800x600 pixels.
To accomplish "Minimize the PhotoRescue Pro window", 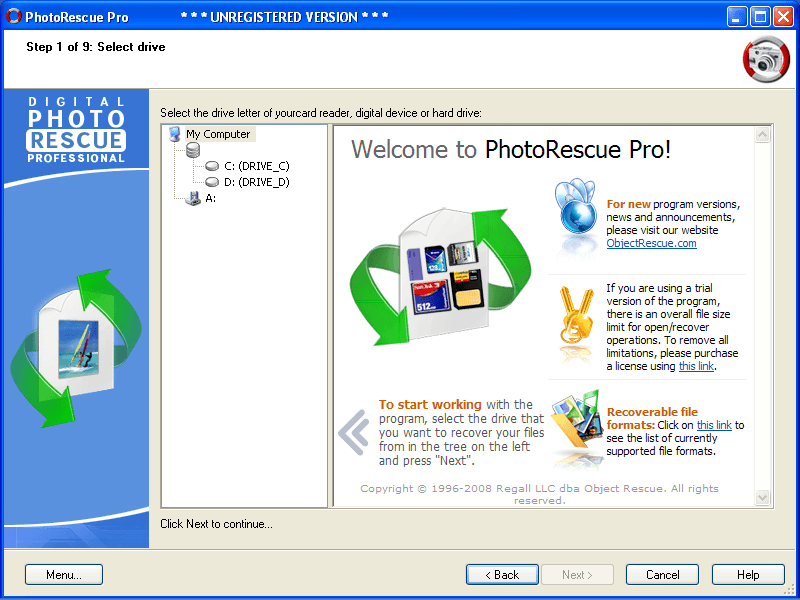I will (x=736, y=17).
